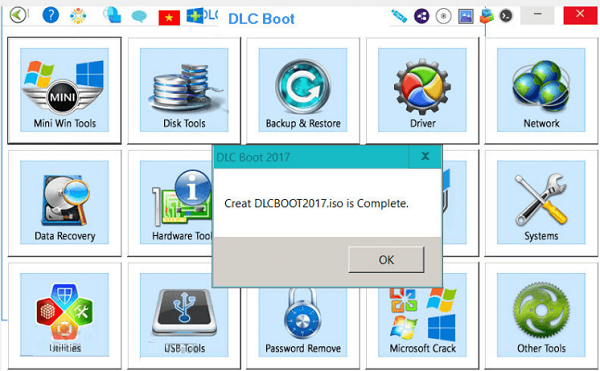Open the Hardware Tools tile
Screen dimensions: 600x371
[170, 203]
